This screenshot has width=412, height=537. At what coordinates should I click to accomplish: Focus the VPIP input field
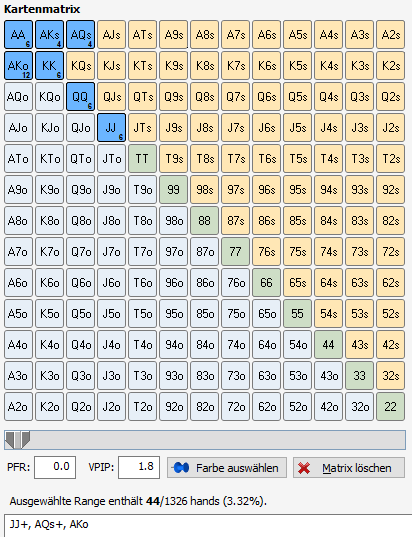(139, 467)
